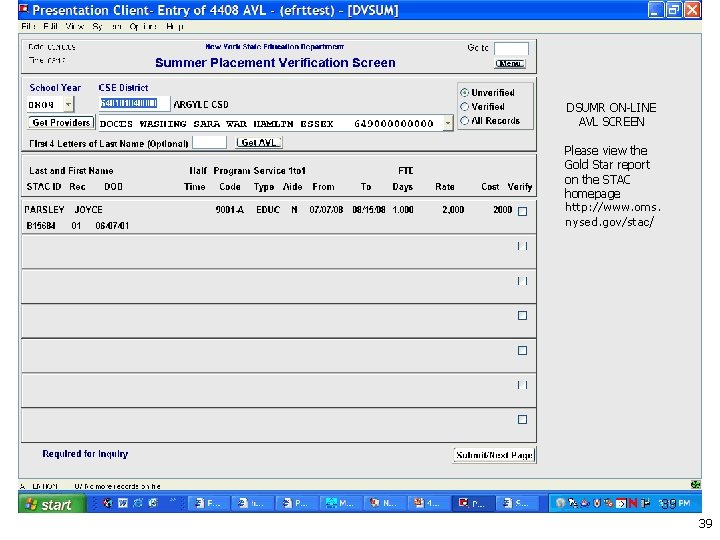This screenshot has width=720, height=540.
Task: Check Verify box for PARSLEY JOYCE
Action: coord(522,211)
